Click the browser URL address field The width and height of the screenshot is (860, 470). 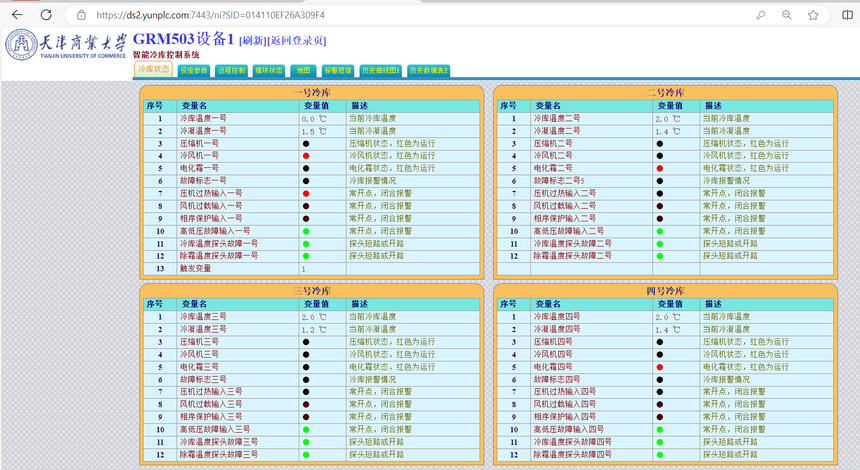[x=400, y=15]
